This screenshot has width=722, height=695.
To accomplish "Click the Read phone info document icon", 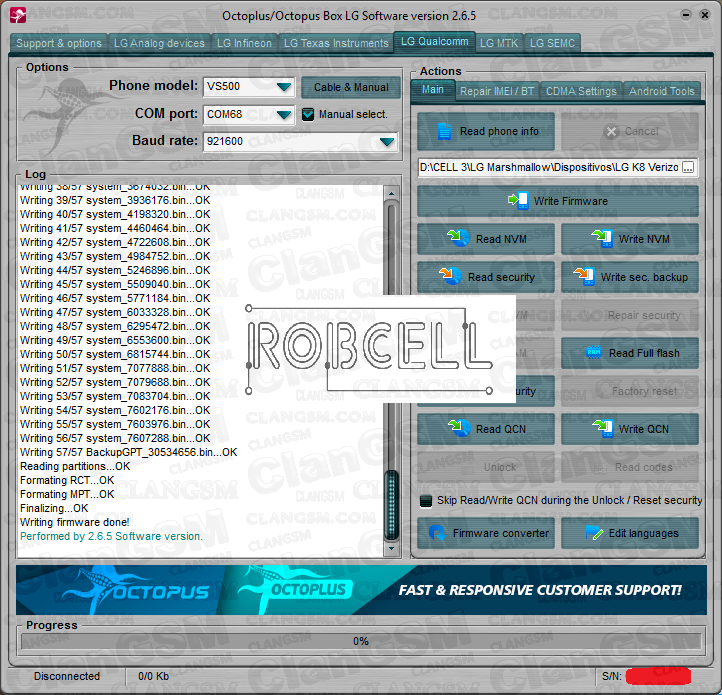I will [444, 131].
